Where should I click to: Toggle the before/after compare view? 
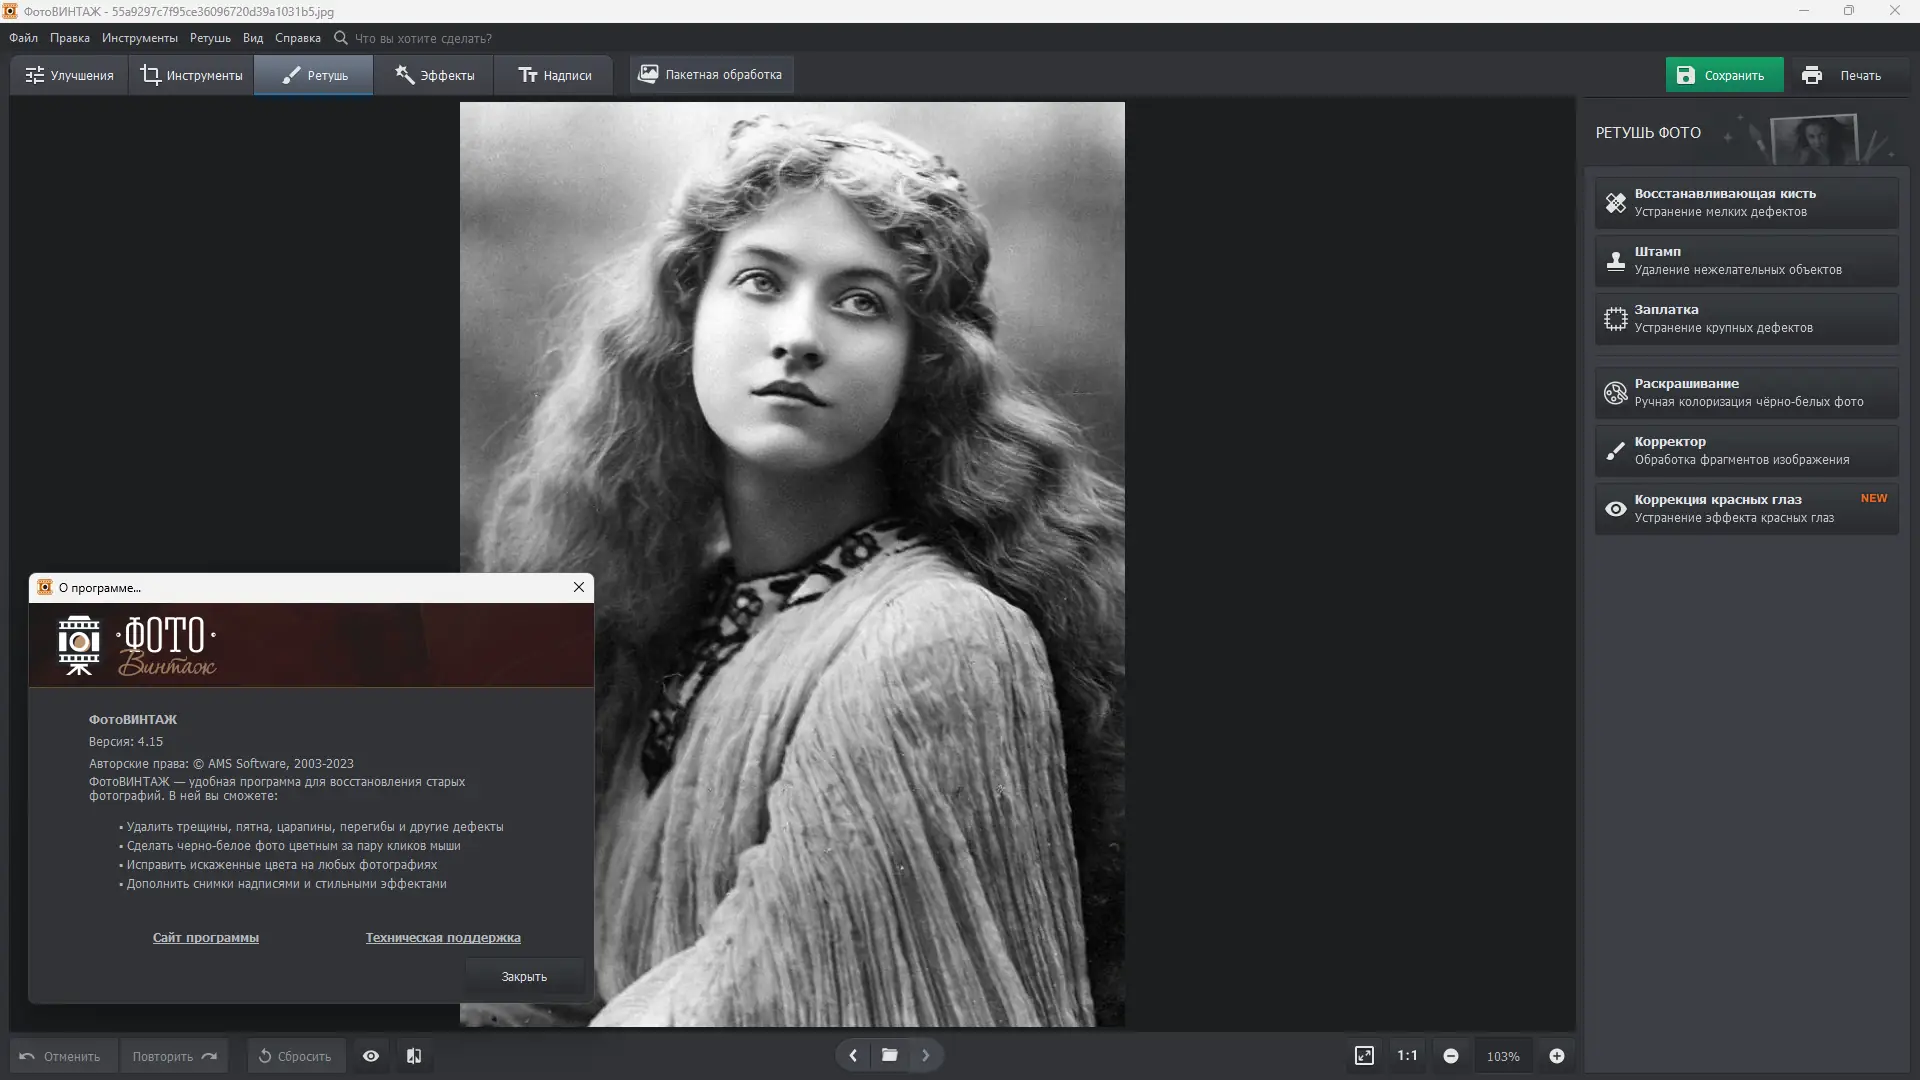[414, 1056]
